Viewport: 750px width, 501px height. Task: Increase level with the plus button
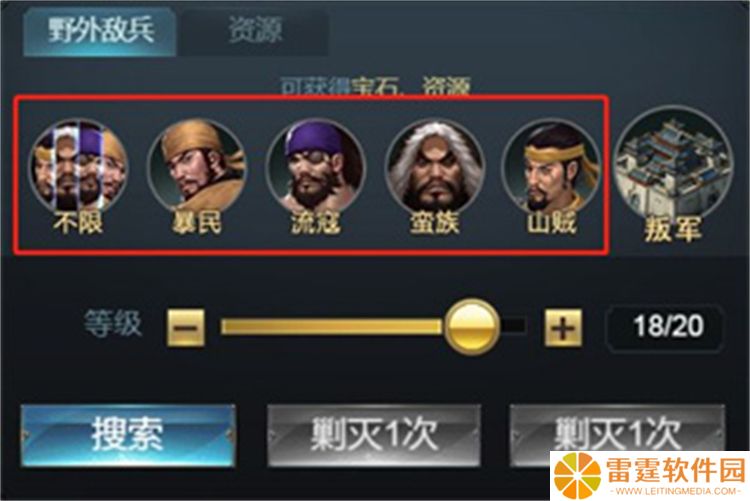pos(563,327)
